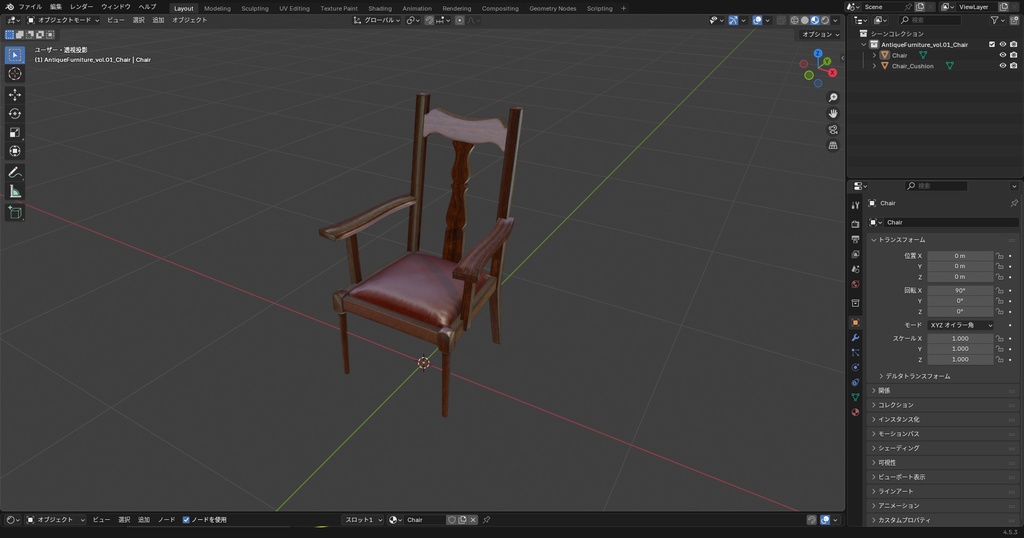Choose the Transform tool in toolbar
The width and height of the screenshot is (1024, 538).
15,151
